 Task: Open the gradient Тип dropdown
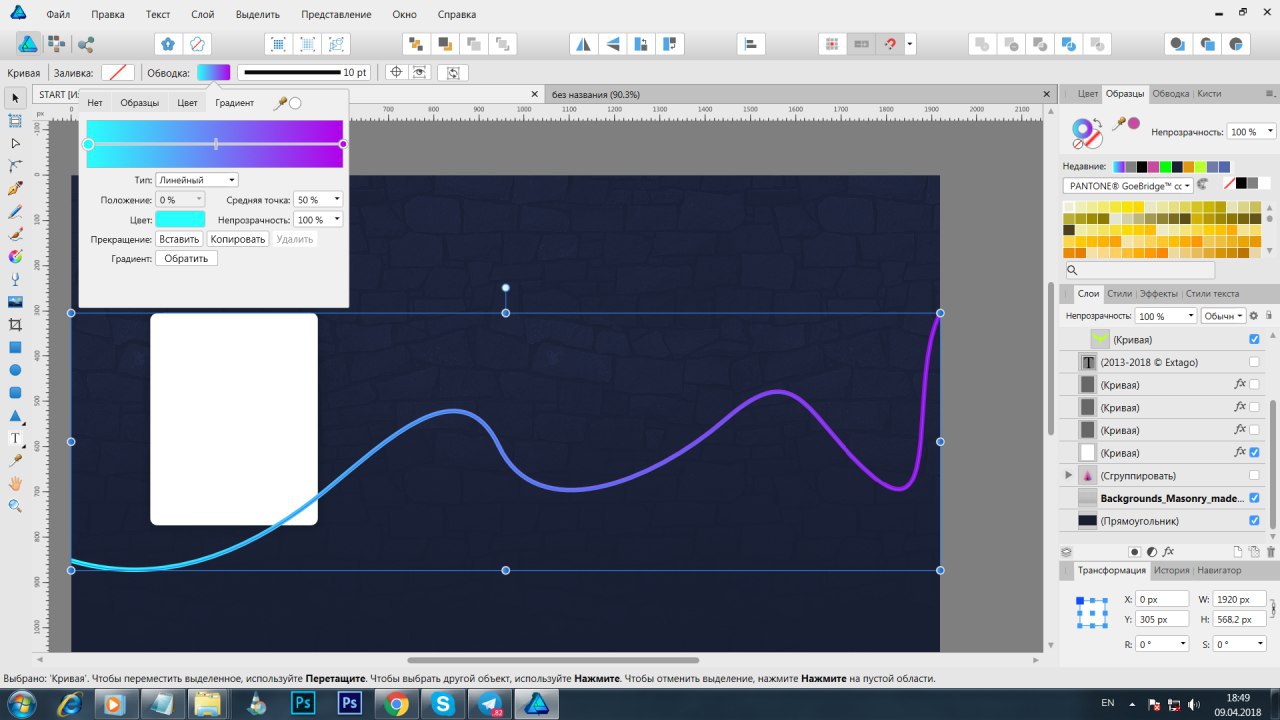coord(196,180)
